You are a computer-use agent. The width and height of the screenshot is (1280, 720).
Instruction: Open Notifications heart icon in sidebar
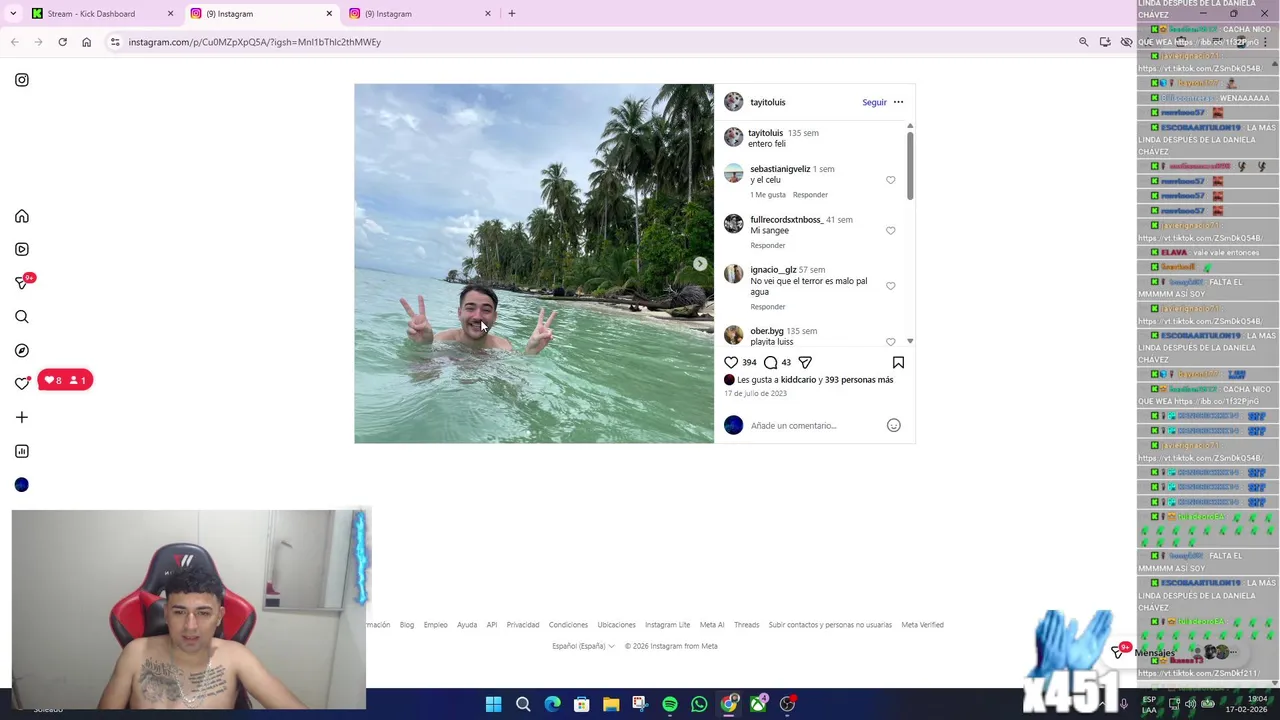[22, 383]
